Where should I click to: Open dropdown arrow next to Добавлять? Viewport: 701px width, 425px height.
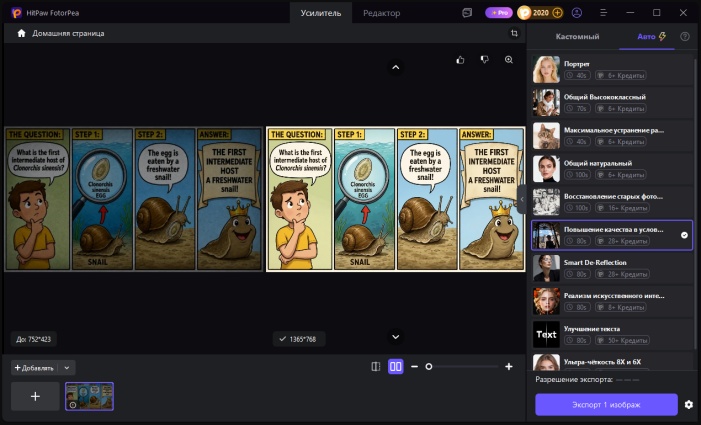click(x=67, y=368)
